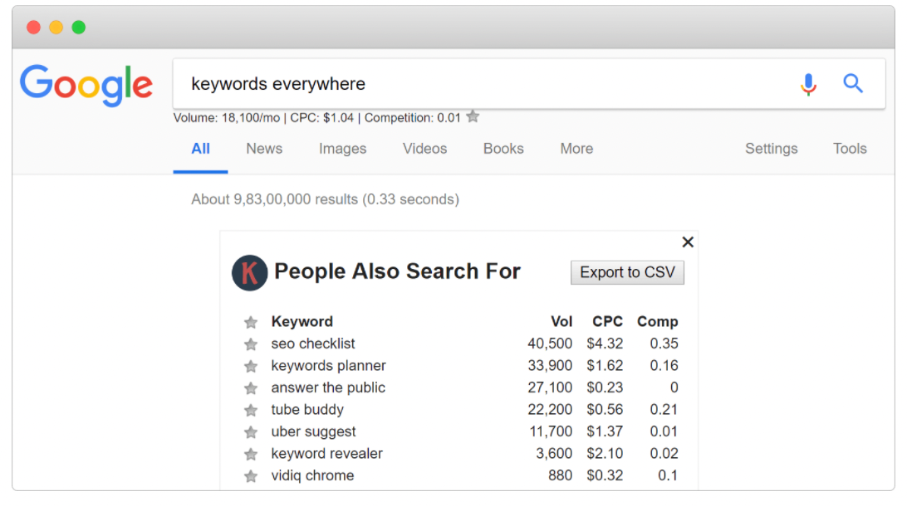The image size is (907, 511).
Task: Click the Keywords Everywhere K logo
Action: pyautogui.click(x=250, y=272)
